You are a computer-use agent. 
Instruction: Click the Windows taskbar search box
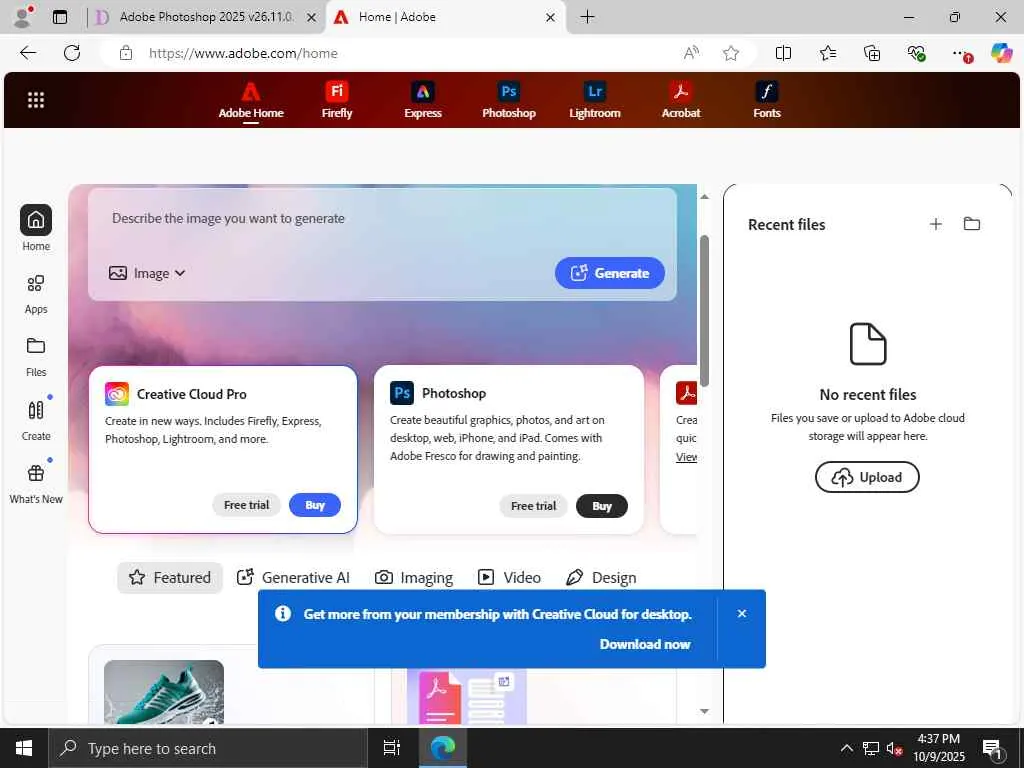pyautogui.click(x=208, y=748)
